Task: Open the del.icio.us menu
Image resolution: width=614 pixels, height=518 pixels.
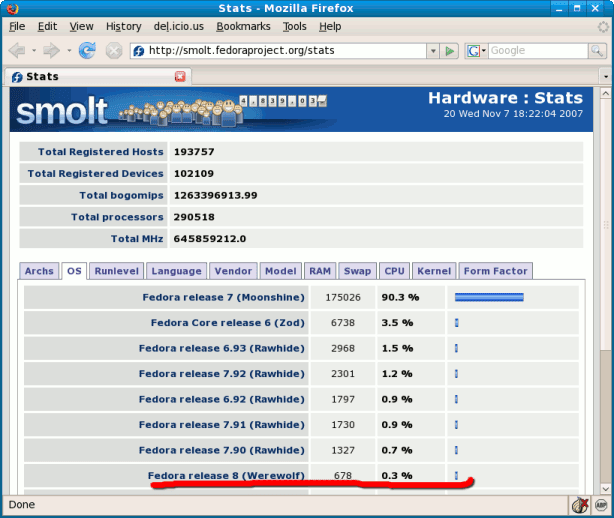Action: 179,26
